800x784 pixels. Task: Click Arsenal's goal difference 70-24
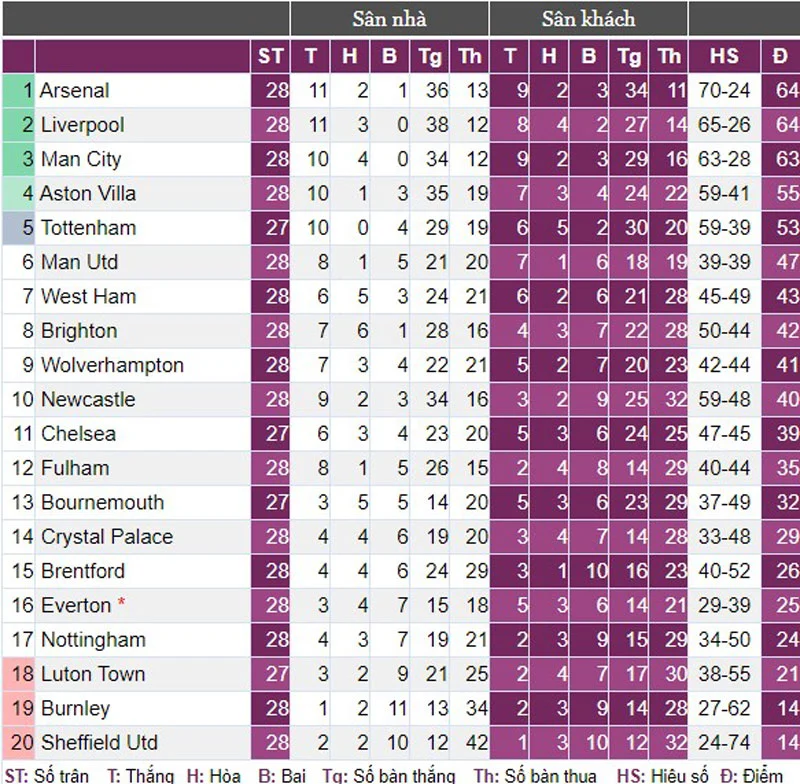point(724,91)
